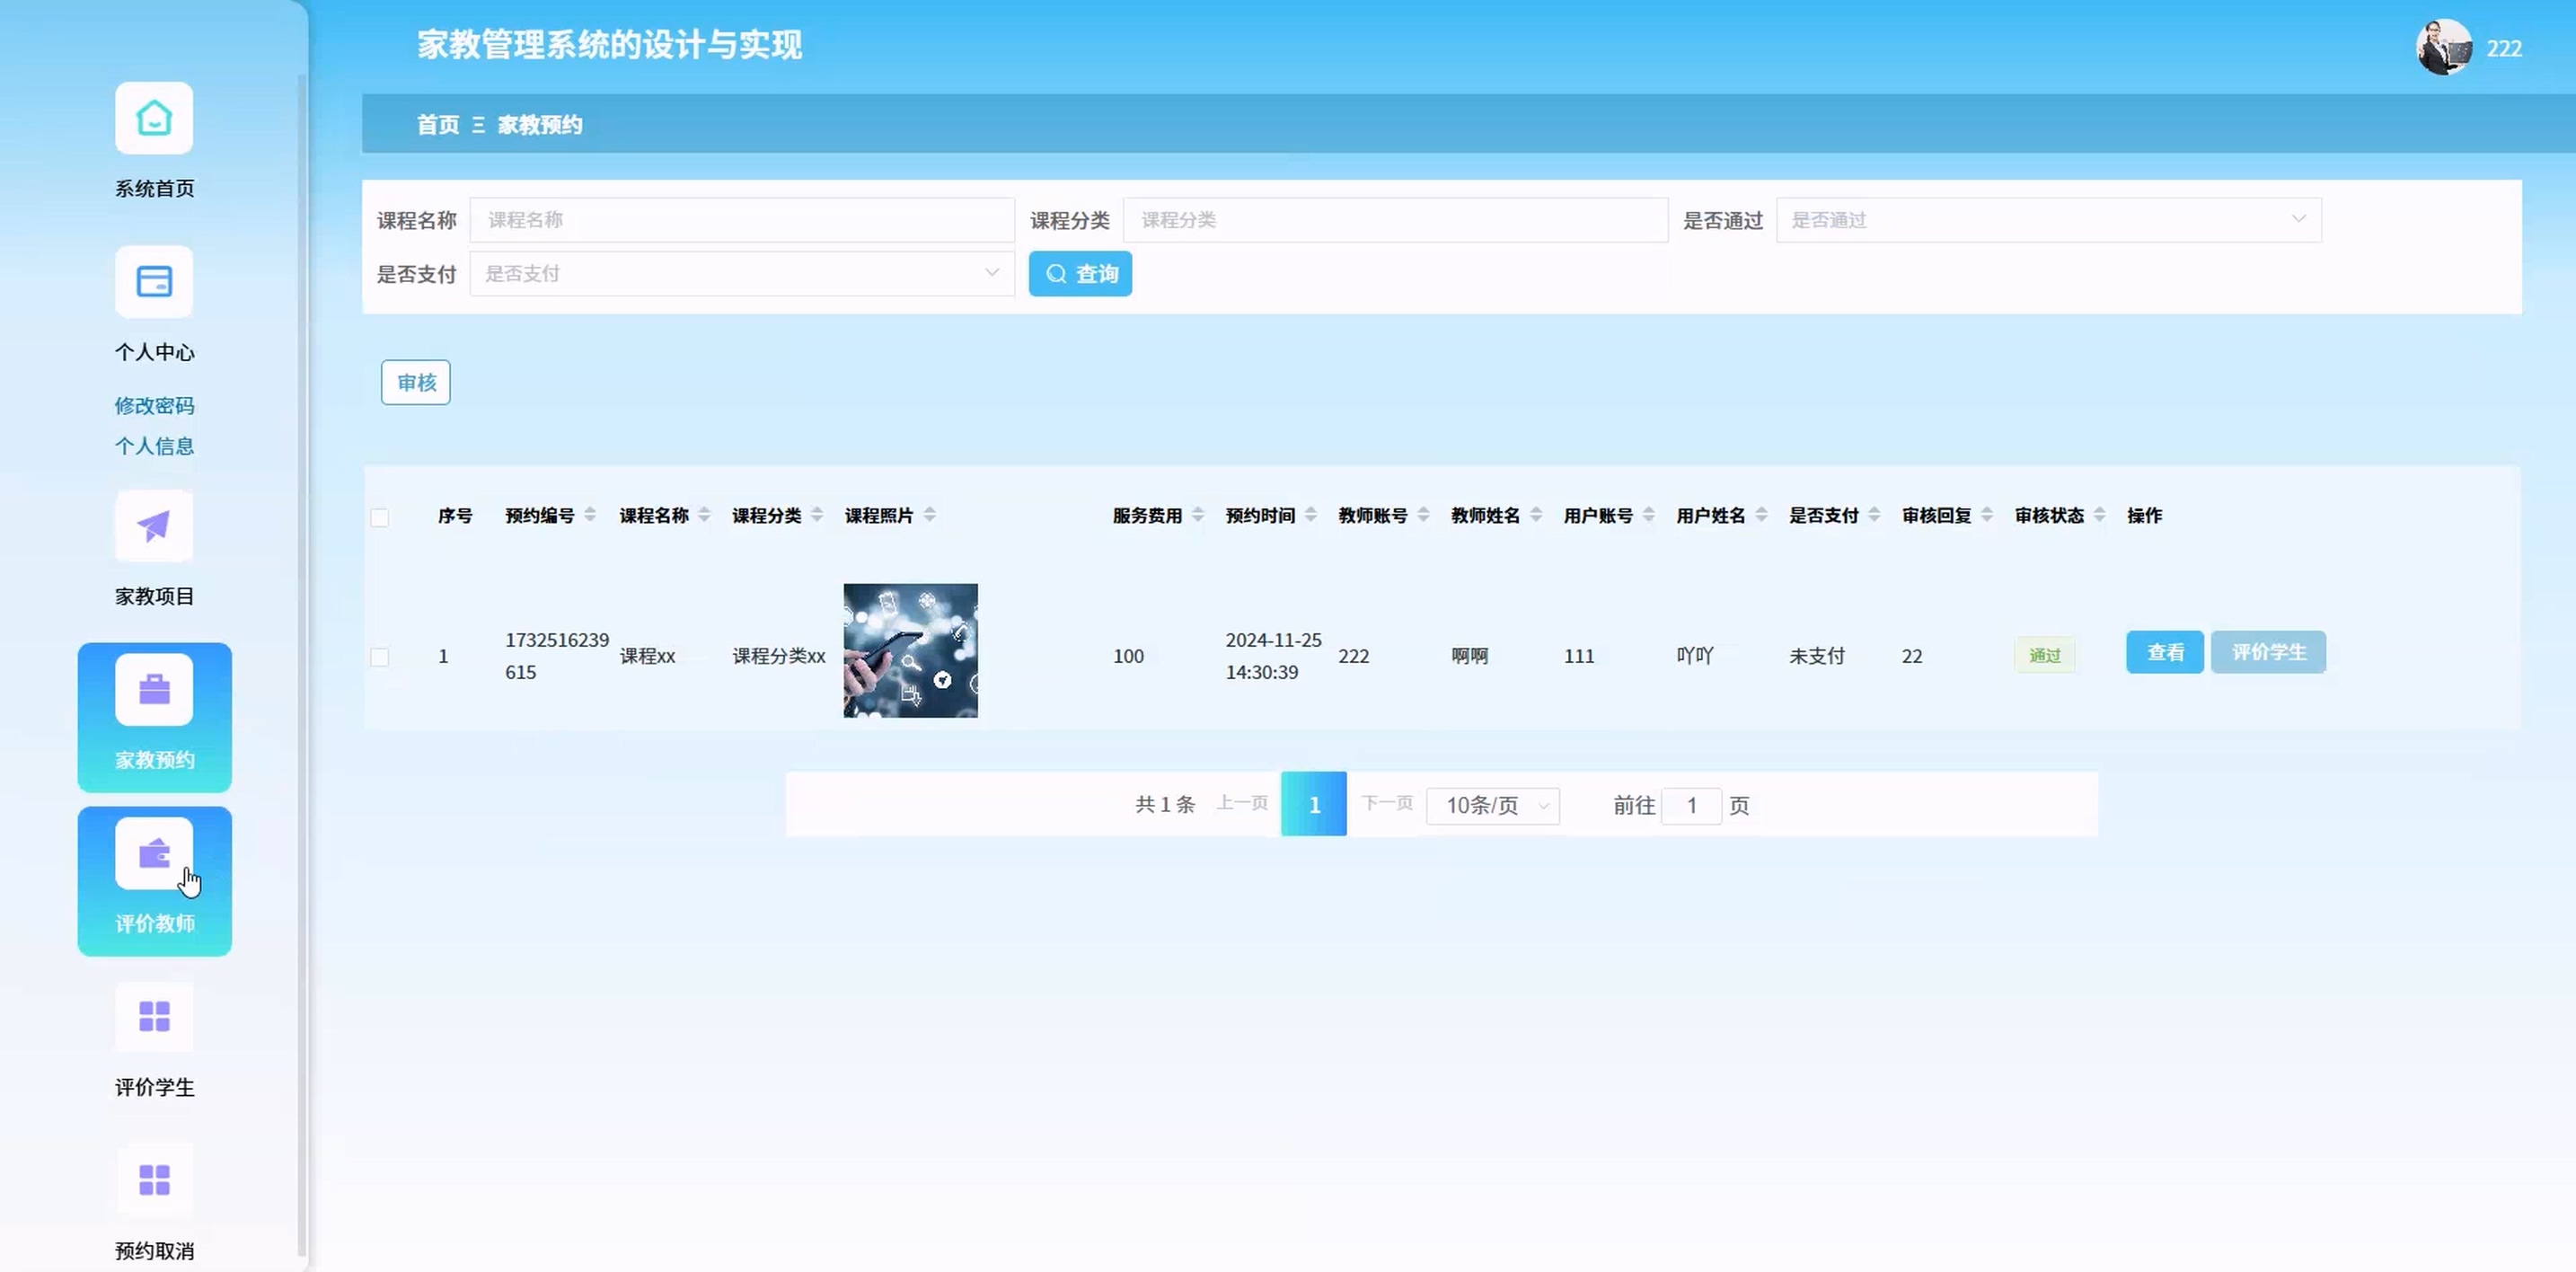The width and height of the screenshot is (2576, 1272).
Task: Click the 课程名称 input field
Action: click(x=741, y=220)
